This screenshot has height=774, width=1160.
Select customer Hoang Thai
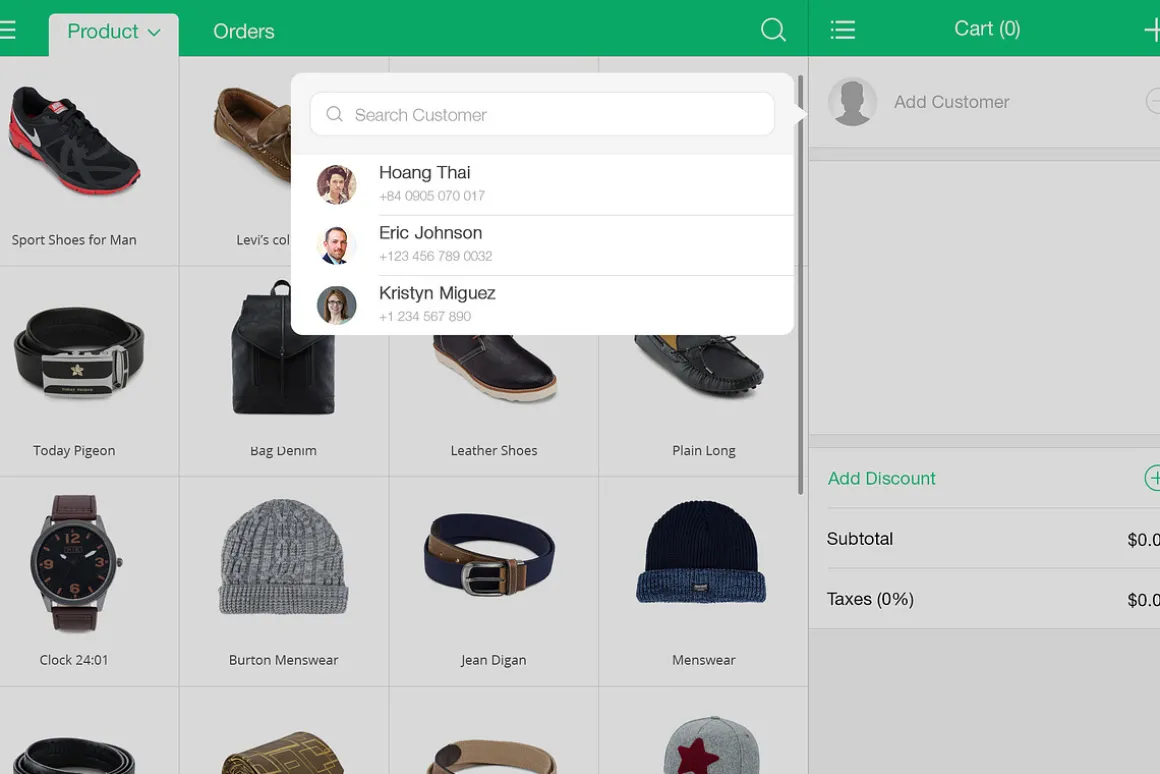pyautogui.click(x=542, y=184)
